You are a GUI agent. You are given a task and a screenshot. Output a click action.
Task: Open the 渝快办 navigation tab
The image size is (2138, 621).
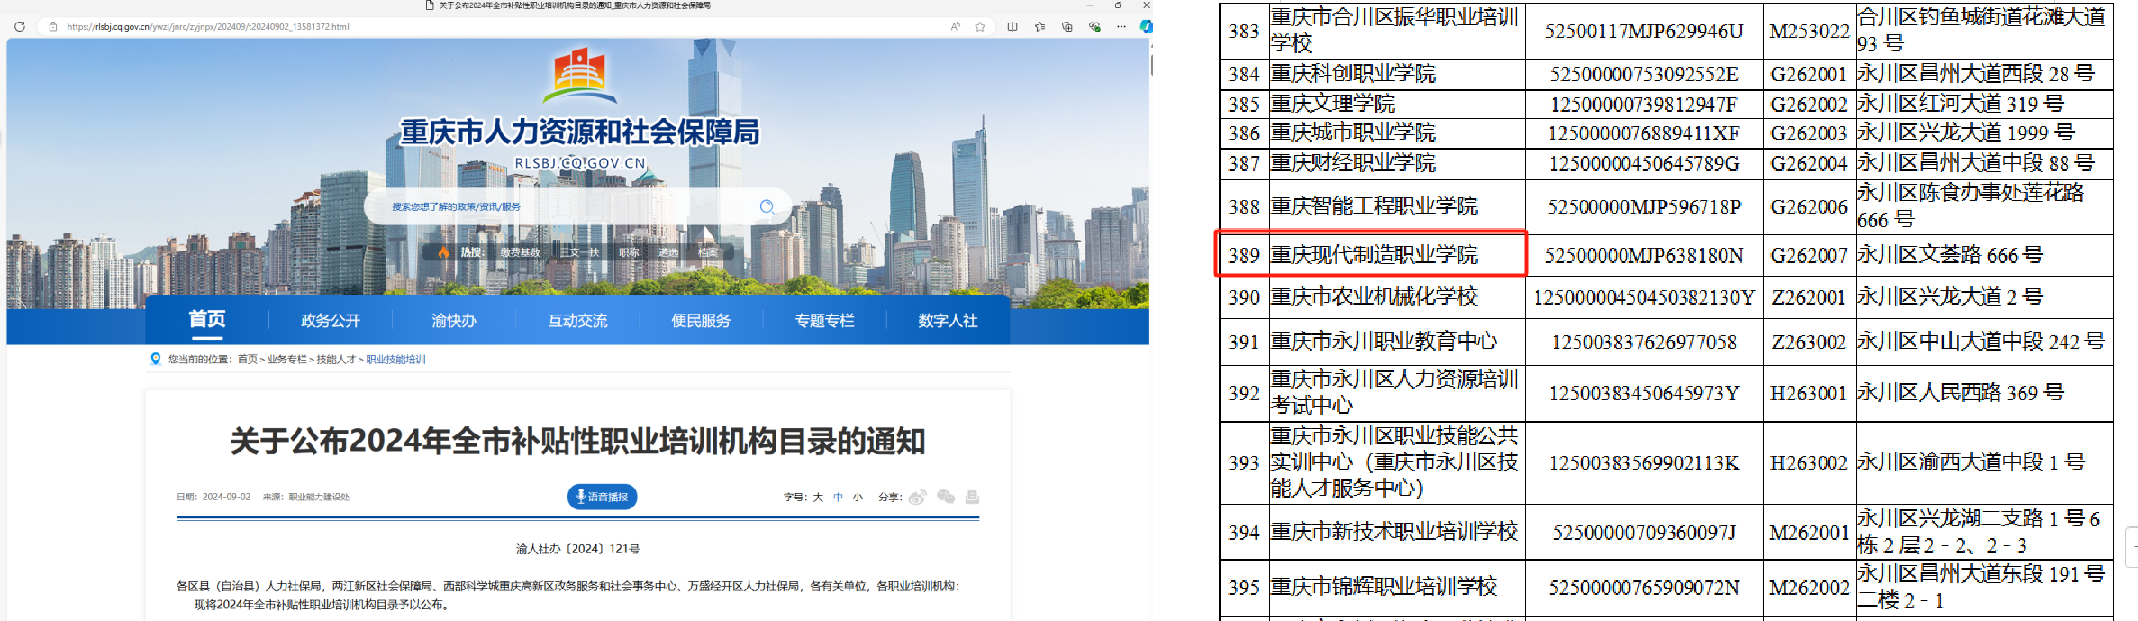[454, 321]
